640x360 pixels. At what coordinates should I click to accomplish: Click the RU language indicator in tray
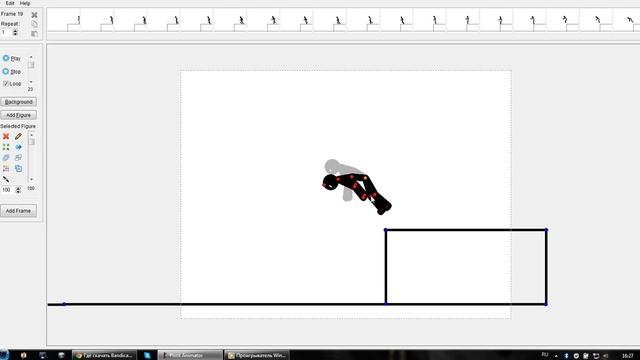tap(545, 355)
